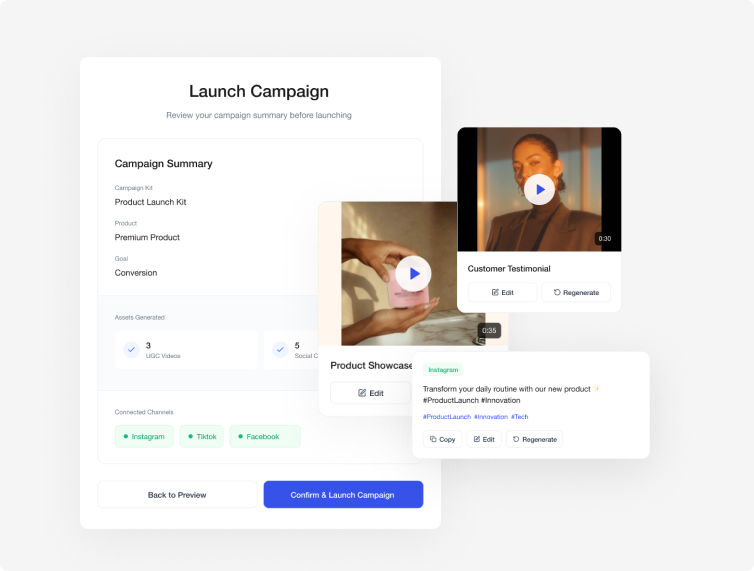Play the Customer Testimonial video

pyautogui.click(x=539, y=190)
